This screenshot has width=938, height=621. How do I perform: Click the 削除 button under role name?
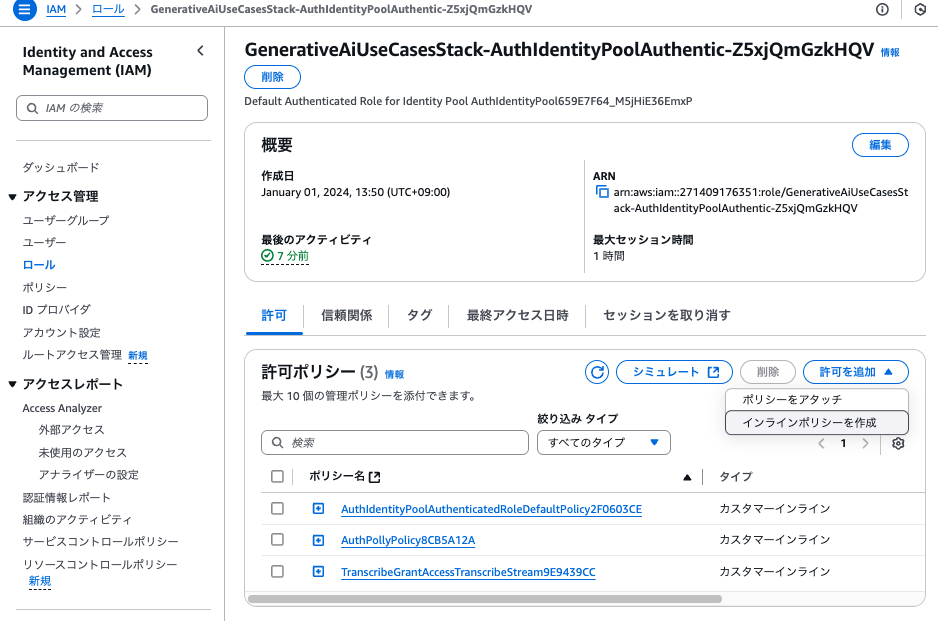click(x=272, y=77)
